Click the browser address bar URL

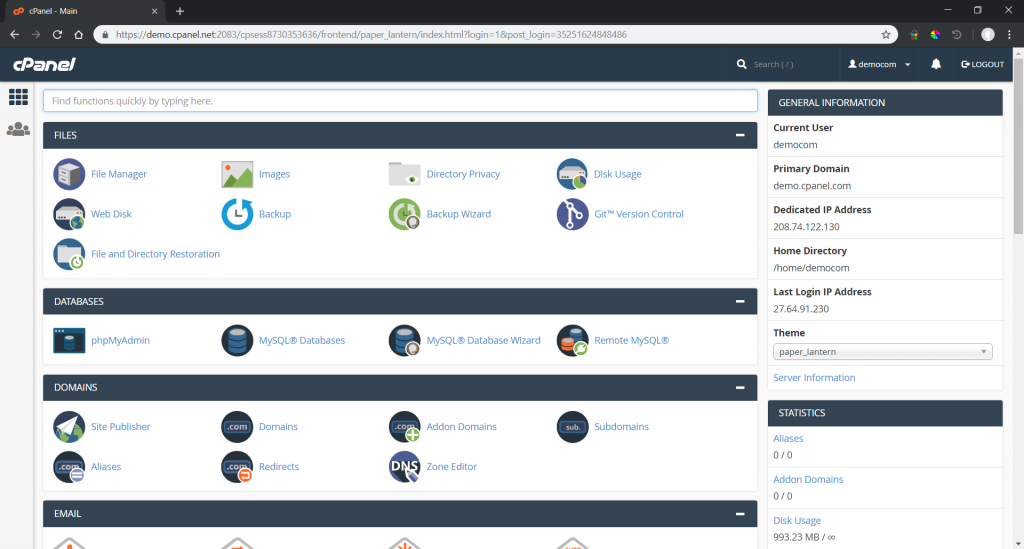(371, 35)
